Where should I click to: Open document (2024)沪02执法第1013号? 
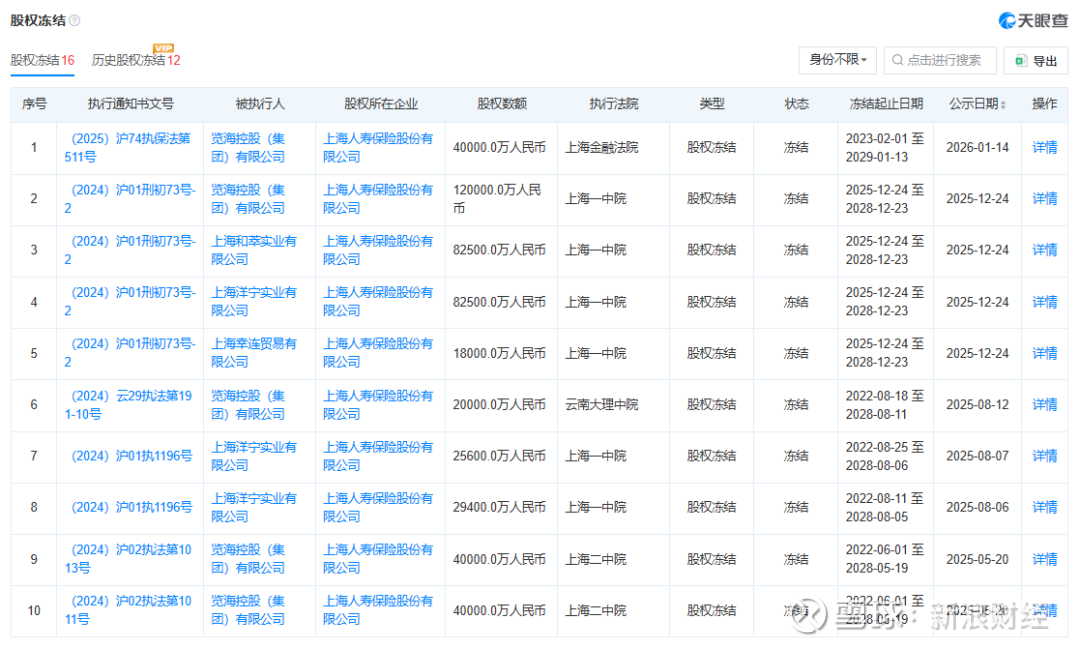128,559
